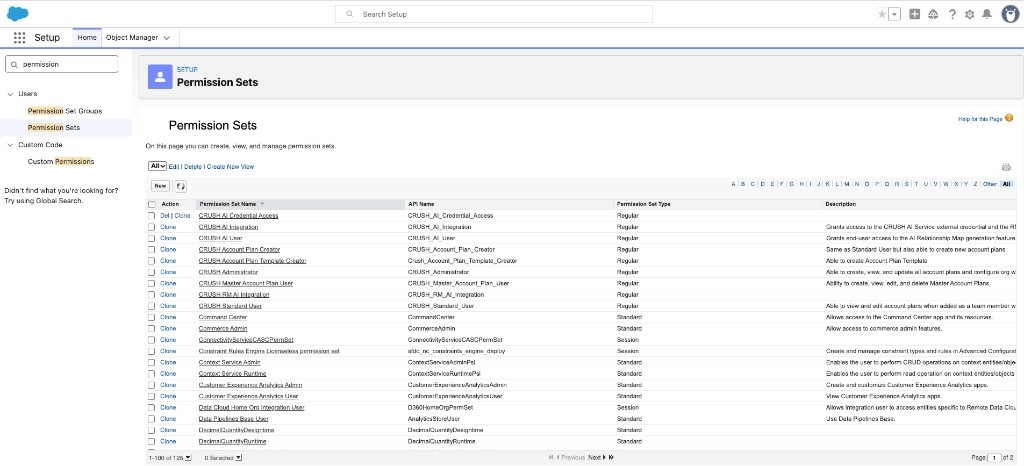Open Permission Set Groups in sidebar
1024x466 pixels.
pyautogui.click(x=65, y=111)
